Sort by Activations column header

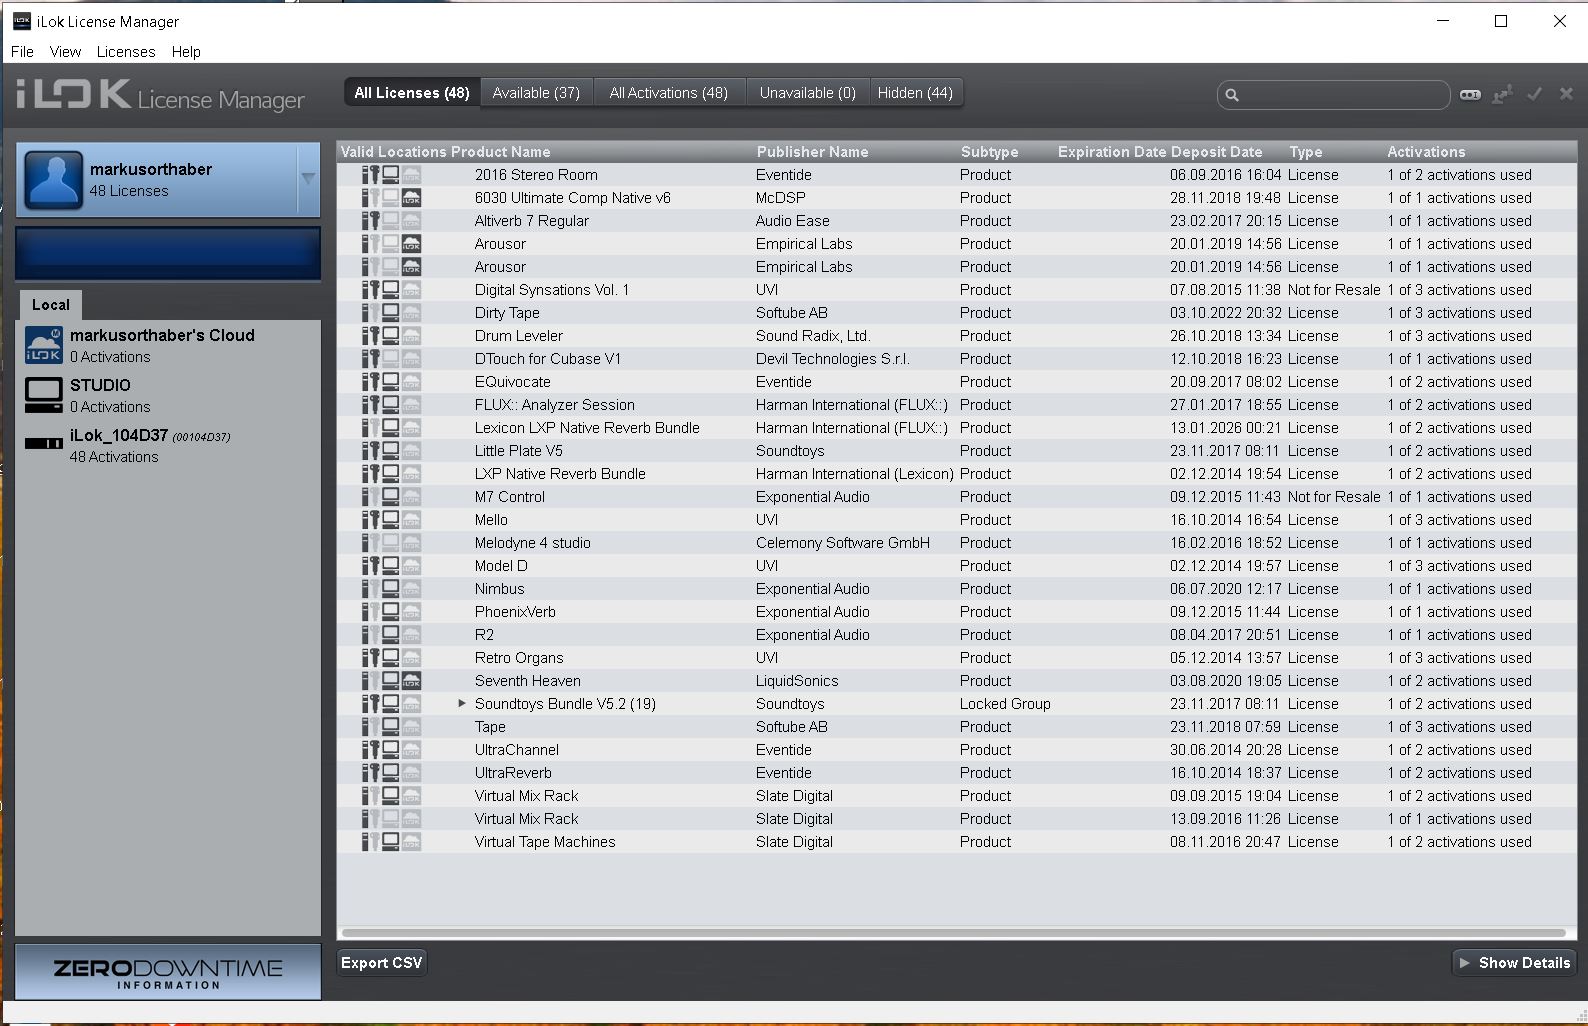click(1426, 152)
